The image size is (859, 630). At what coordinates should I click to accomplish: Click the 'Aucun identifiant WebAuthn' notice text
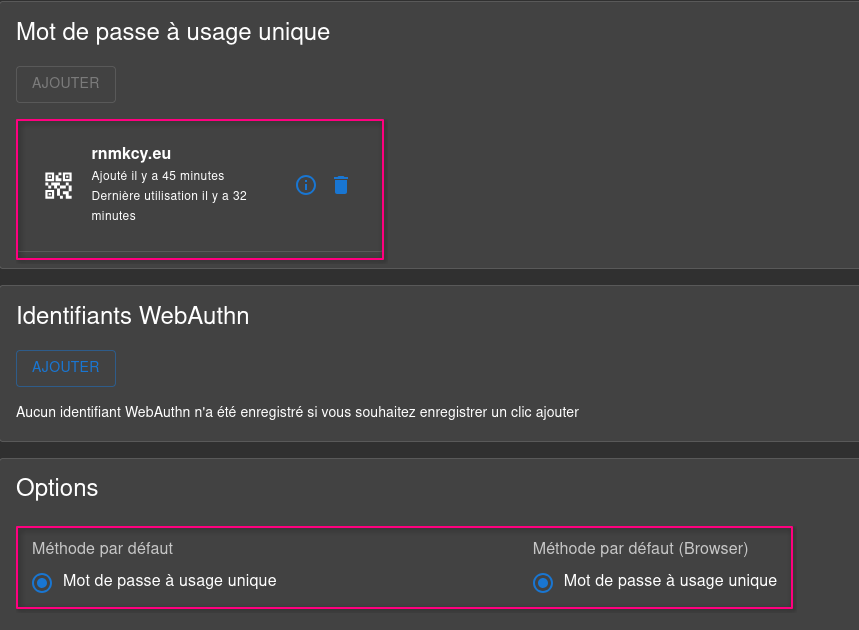pyautogui.click(x=297, y=412)
